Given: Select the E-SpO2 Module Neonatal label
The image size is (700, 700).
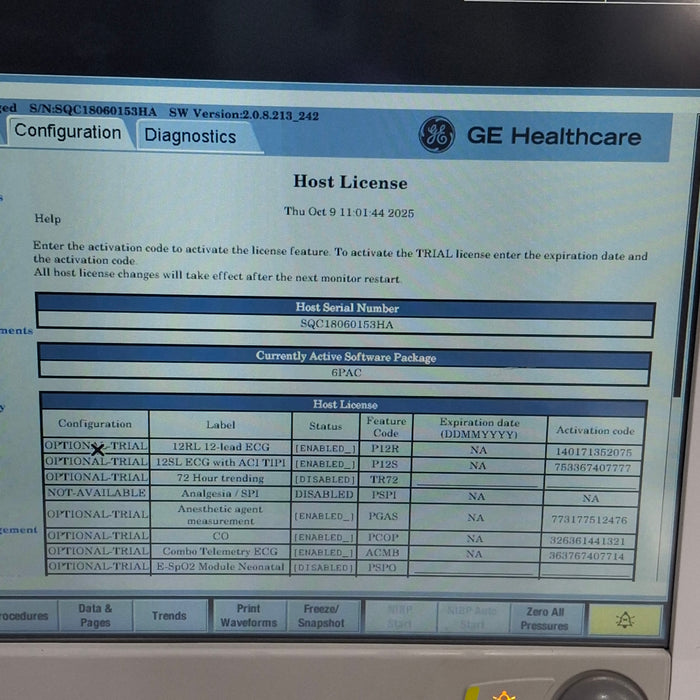Looking at the screenshot, I should (220, 567).
